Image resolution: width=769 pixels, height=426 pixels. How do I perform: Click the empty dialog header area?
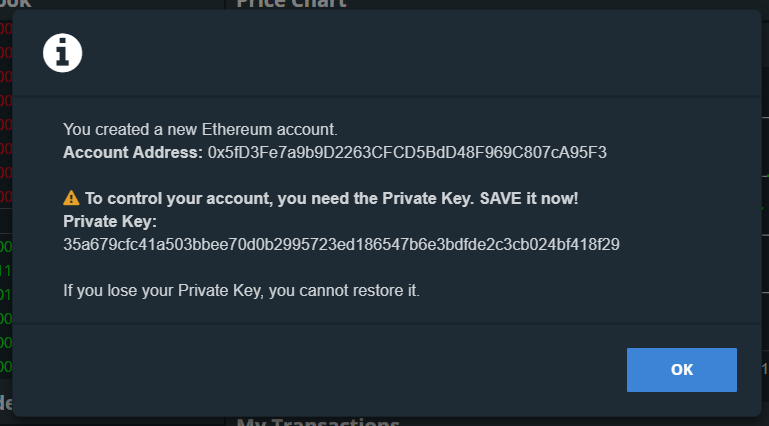tap(400, 53)
